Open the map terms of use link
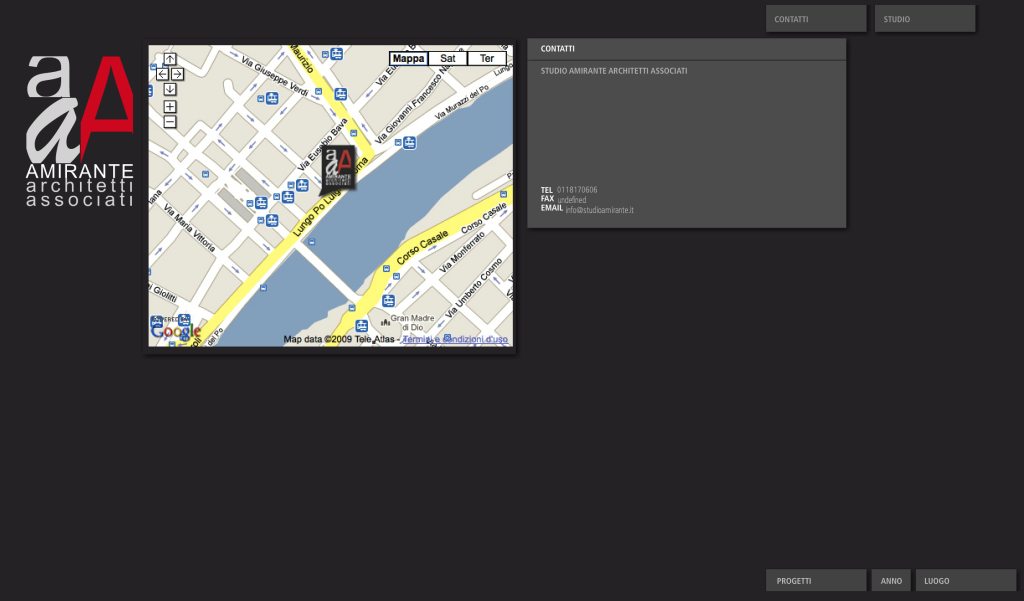The image size is (1024, 601). click(x=455, y=340)
